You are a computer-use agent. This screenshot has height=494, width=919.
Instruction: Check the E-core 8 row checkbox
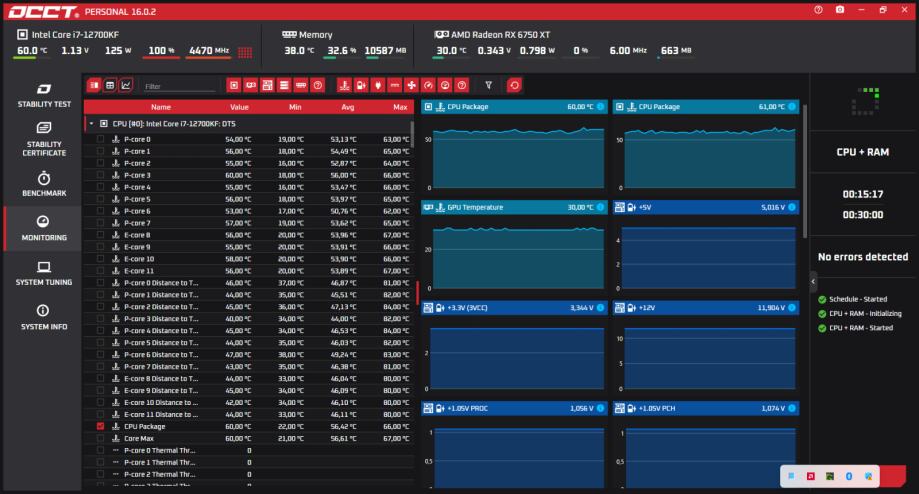point(100,234)
